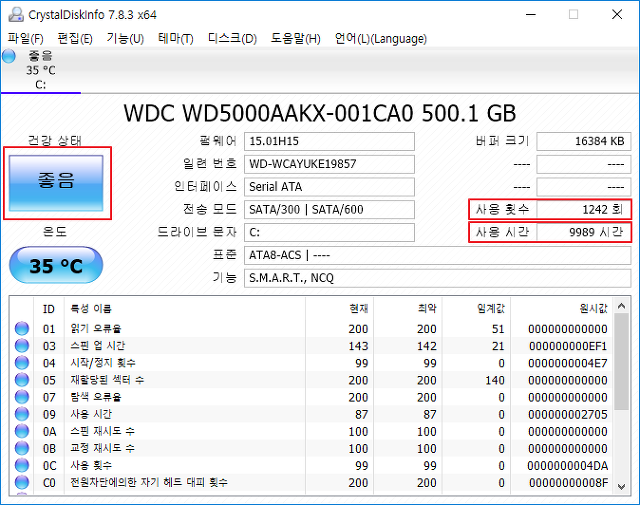Click the raw value 000000000EF1
Image resolution: width=640 pixels, height=505 pixels.
point(568,346)
